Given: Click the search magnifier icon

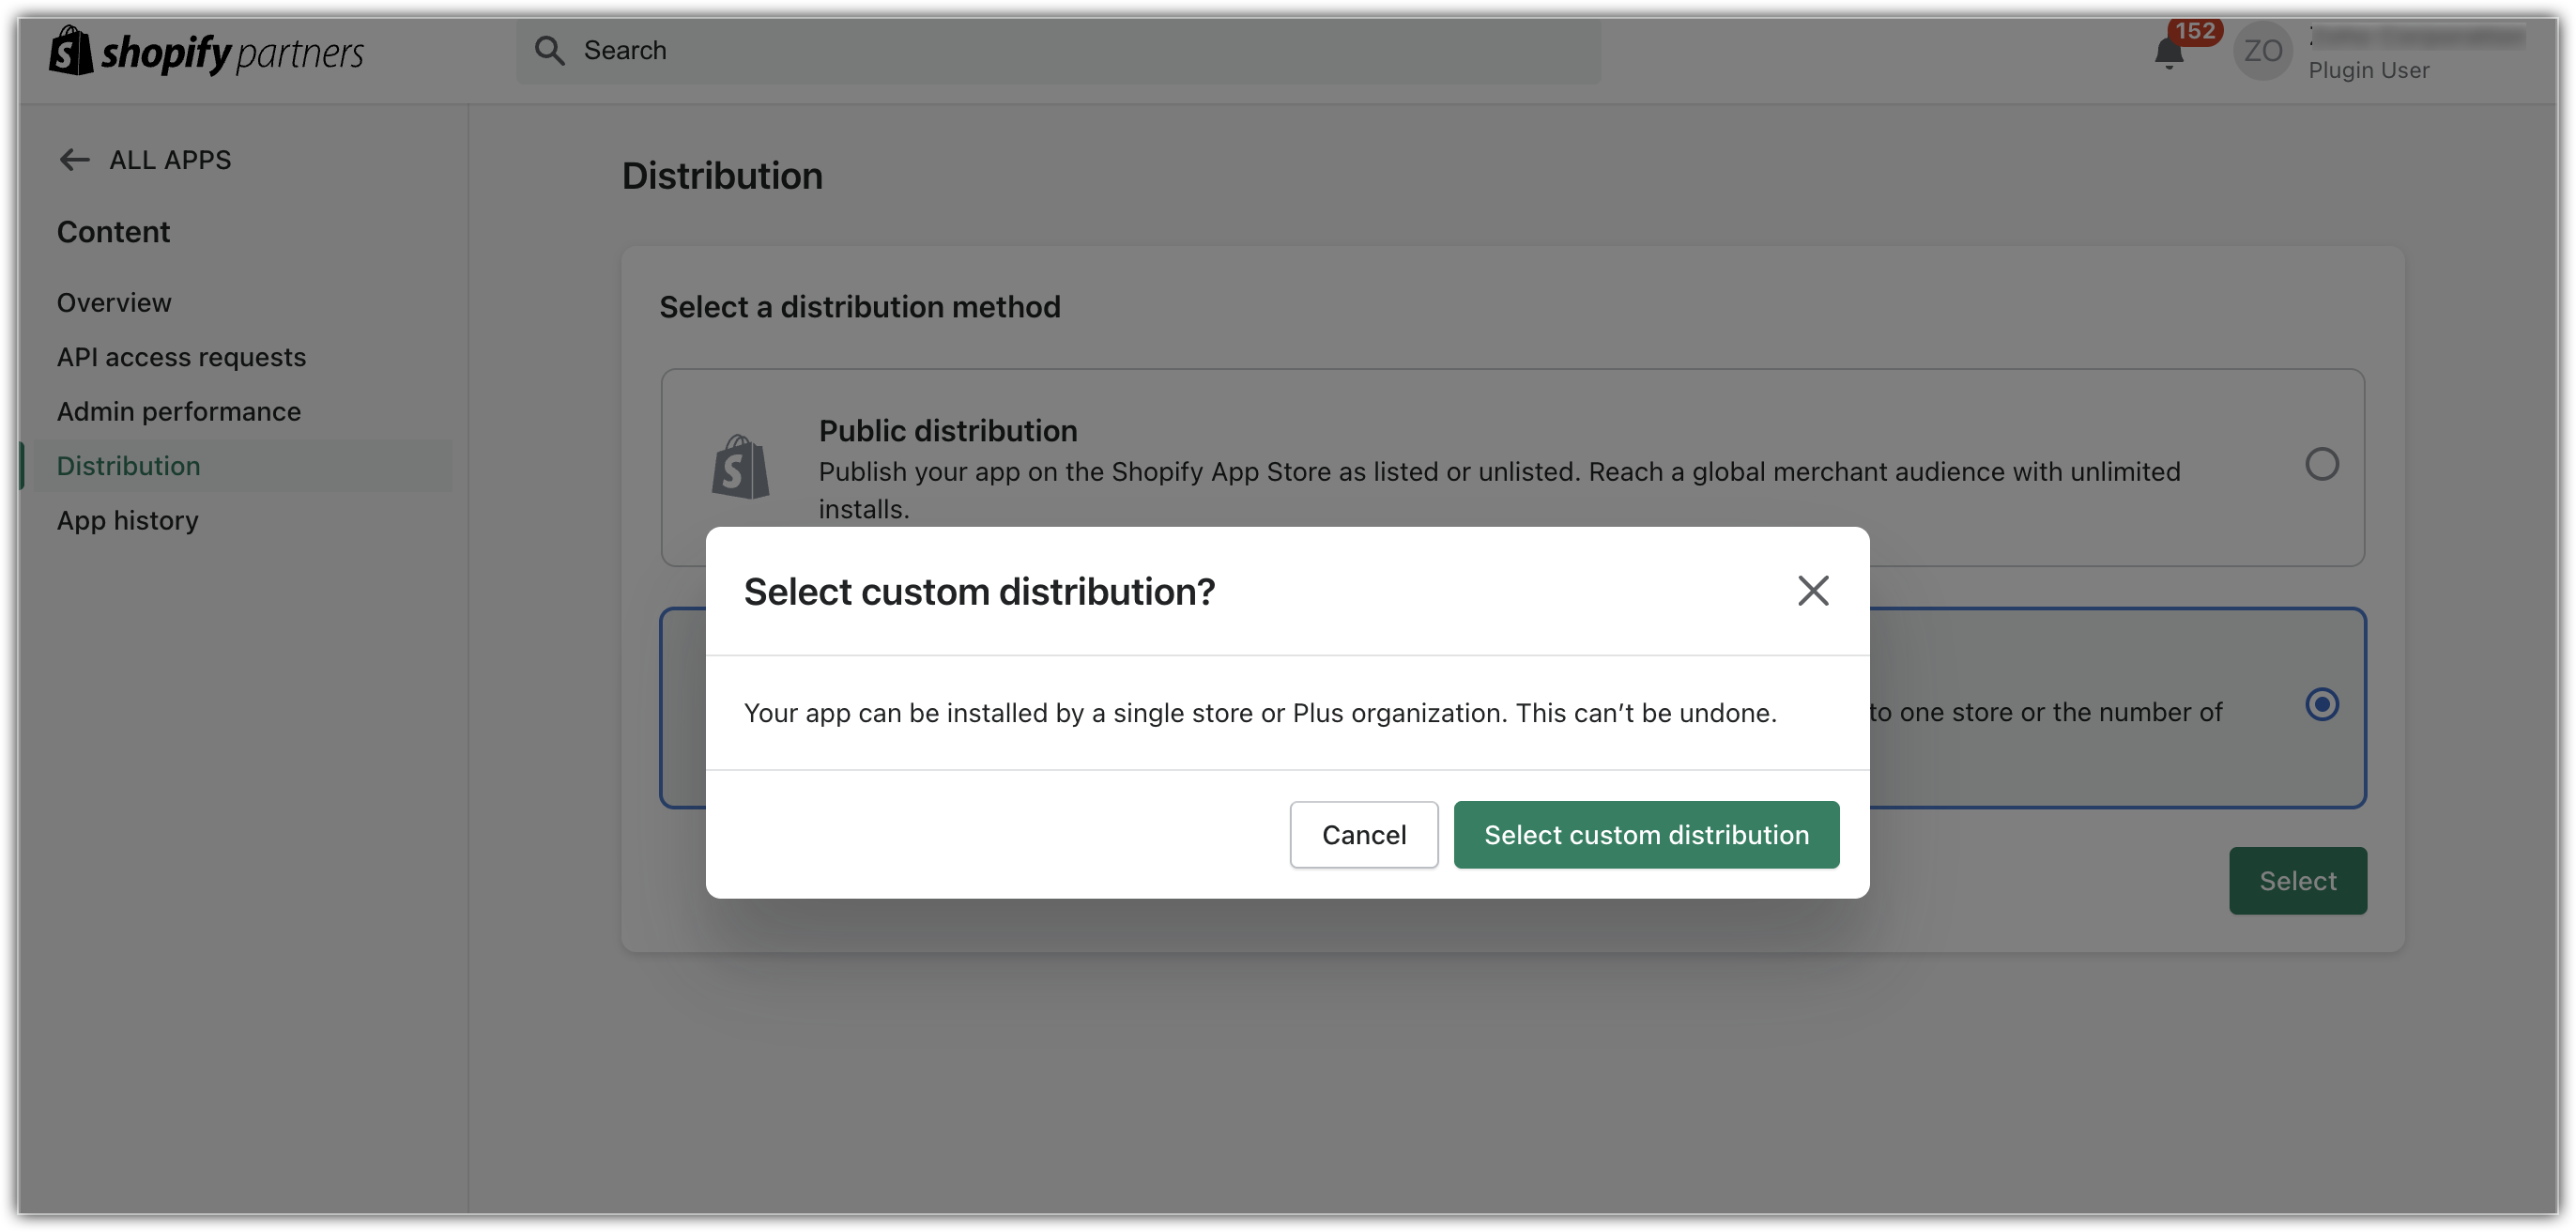Looking at the screenshot, I should (549, 51).
